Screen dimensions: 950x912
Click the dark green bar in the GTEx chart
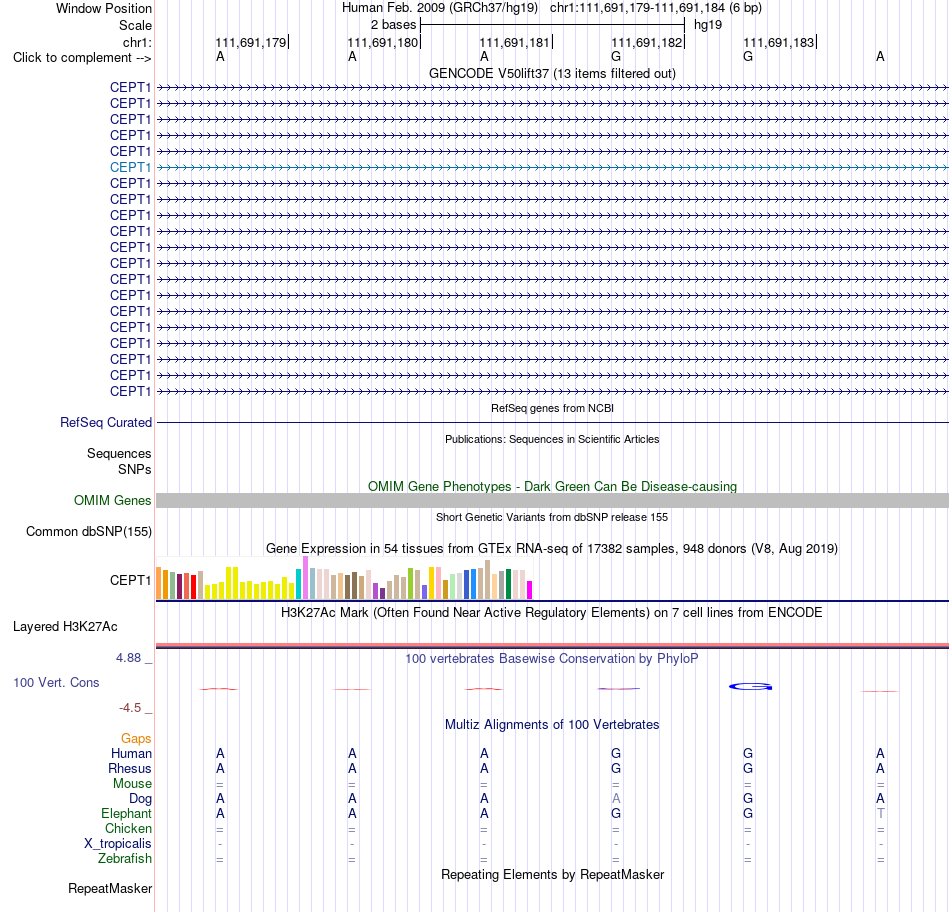pyautogui.click(x=508, y=584)
